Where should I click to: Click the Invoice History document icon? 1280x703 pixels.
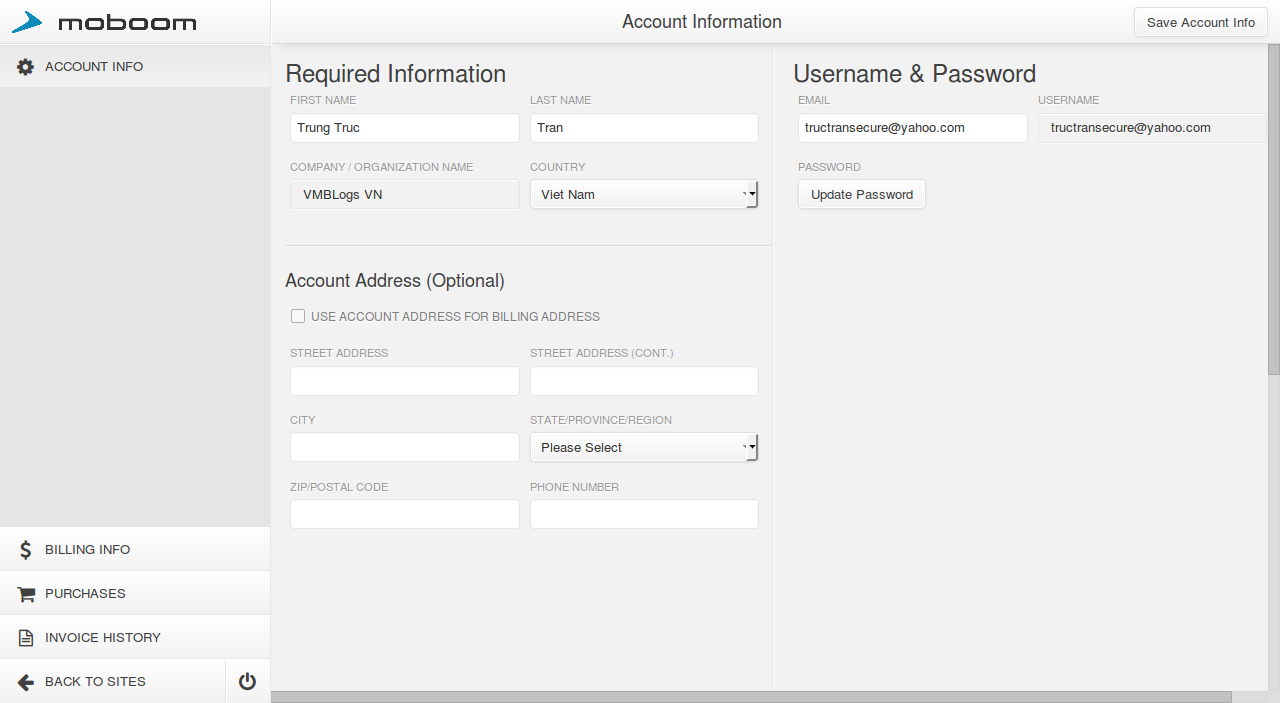pos(26,638)
